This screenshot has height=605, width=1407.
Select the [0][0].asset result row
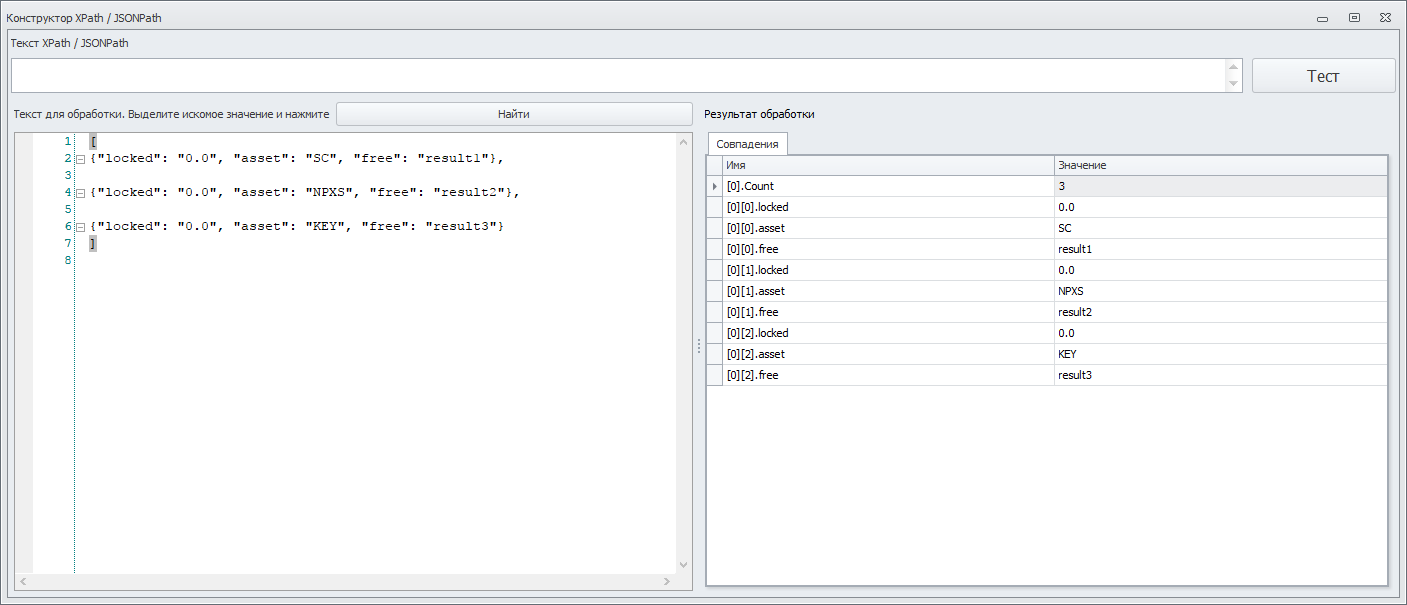pyautogui.click(x=888, y=228)
